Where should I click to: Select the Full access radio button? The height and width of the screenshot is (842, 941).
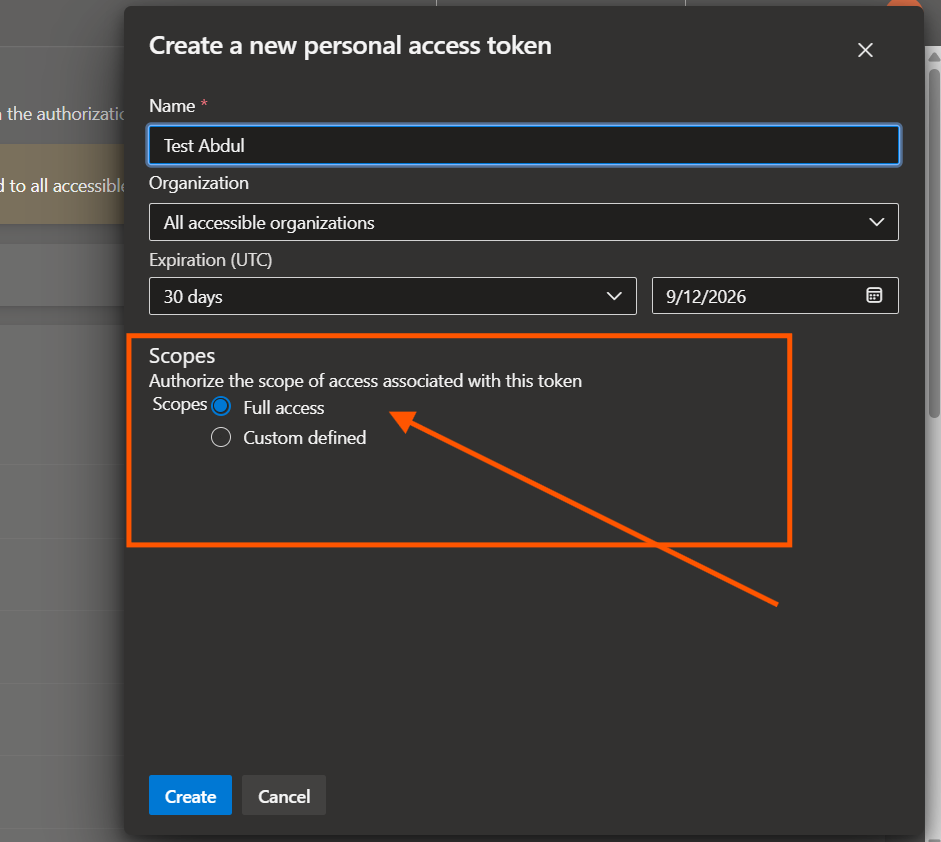(221, 407)
